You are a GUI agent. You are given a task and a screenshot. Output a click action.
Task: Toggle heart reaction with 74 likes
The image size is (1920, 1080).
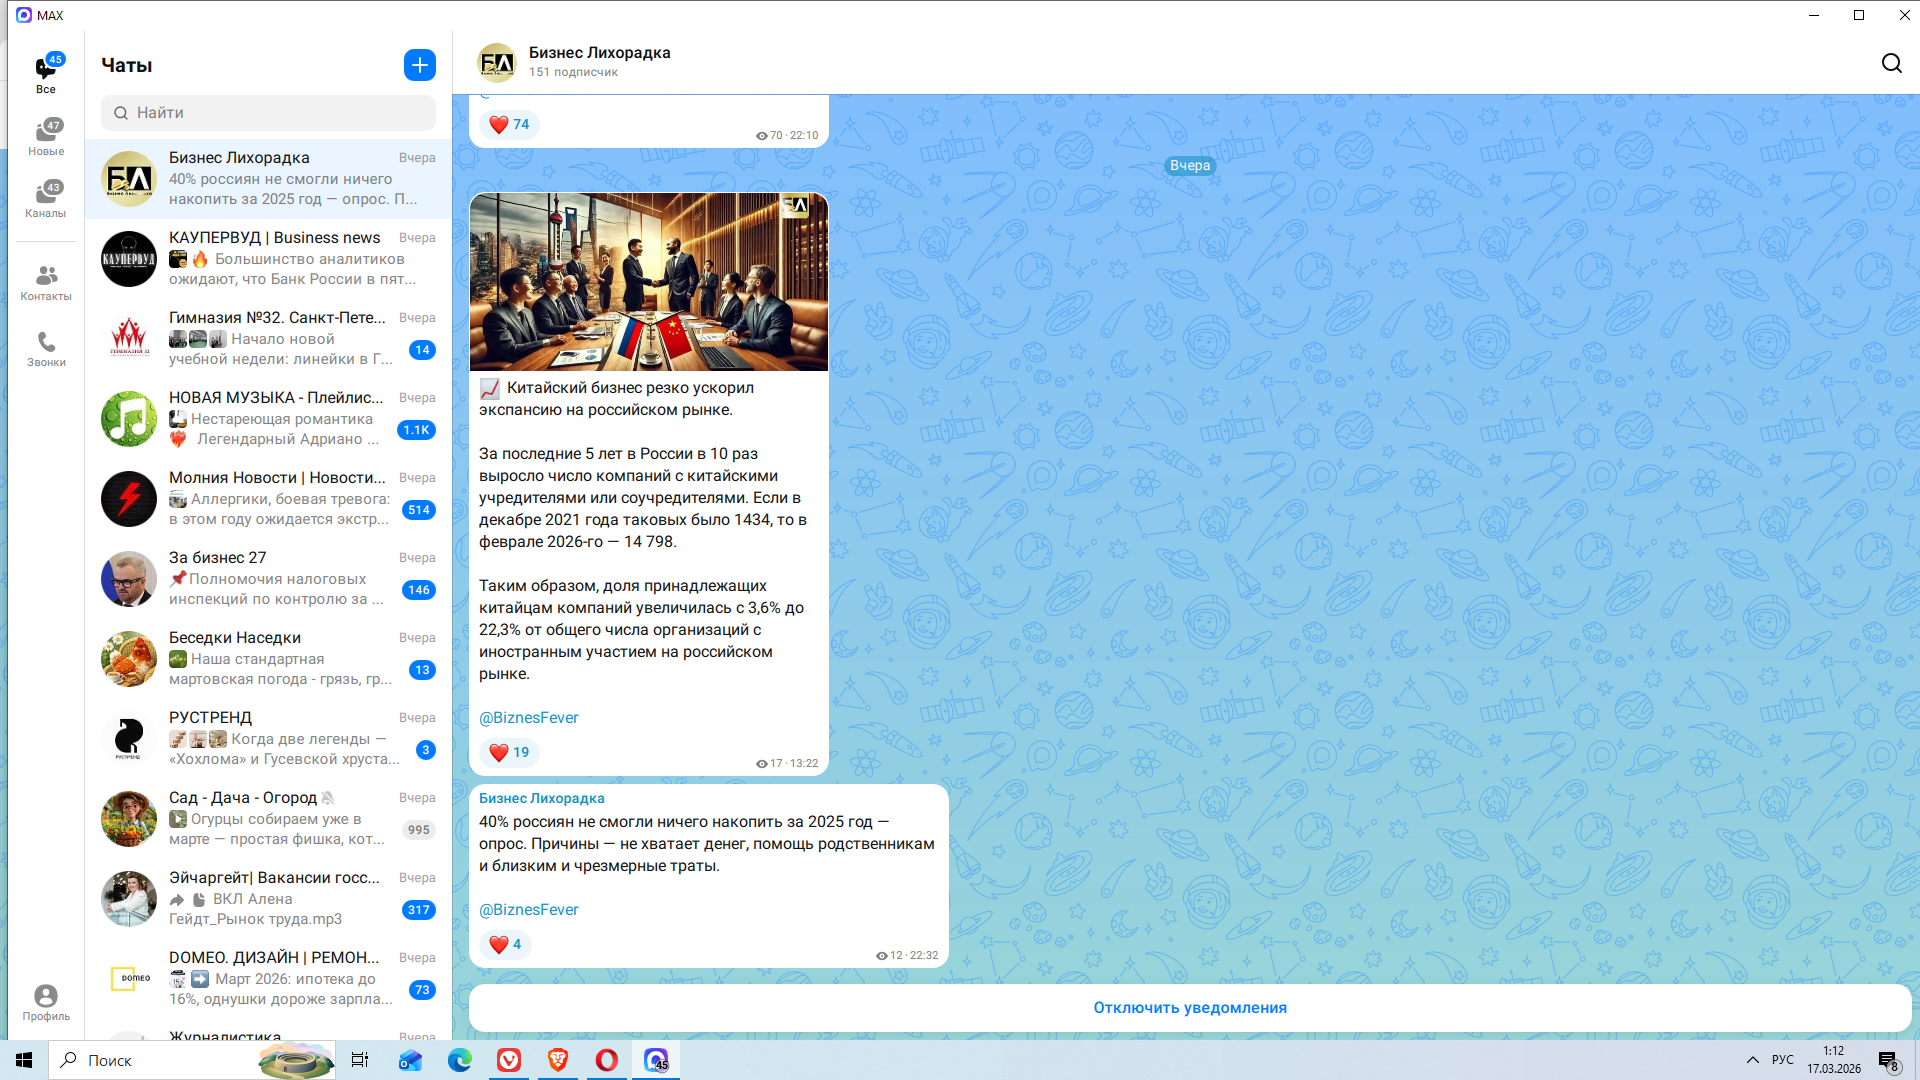pyautogui.click(x=509, y=124)
